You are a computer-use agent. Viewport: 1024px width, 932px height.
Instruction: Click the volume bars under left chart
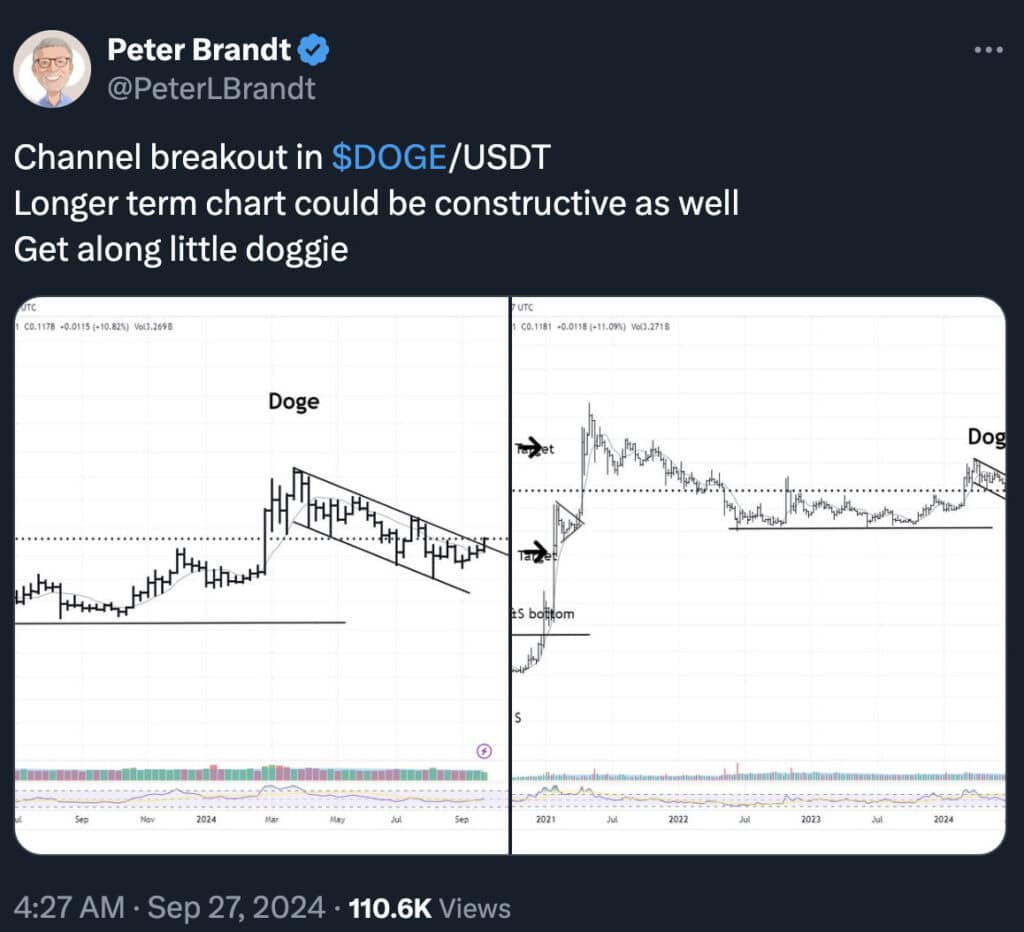251,773
